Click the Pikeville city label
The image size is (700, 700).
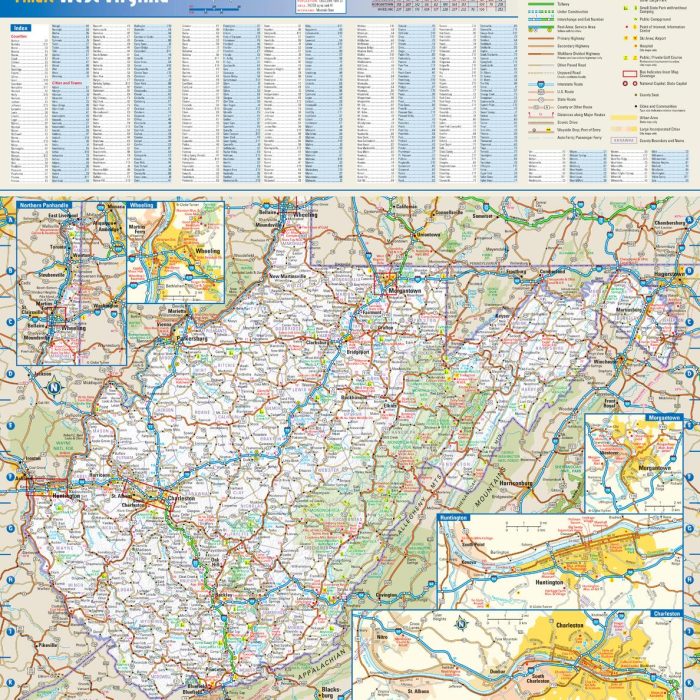click(x=47, y=645)
